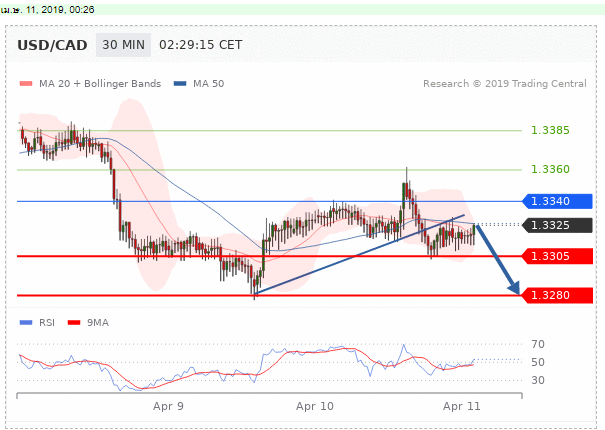Screen dimensions: 605x430
Task: Click the 9MA red legend swatch
Action: 74,322
